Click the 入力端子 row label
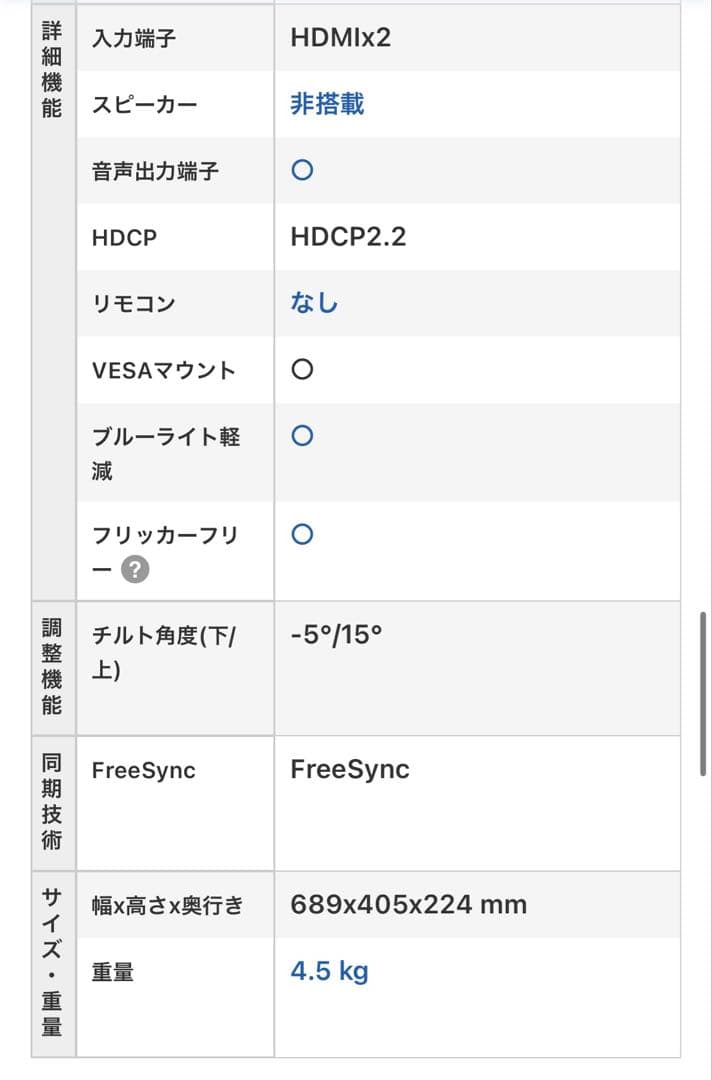 [x=135, y=38]
